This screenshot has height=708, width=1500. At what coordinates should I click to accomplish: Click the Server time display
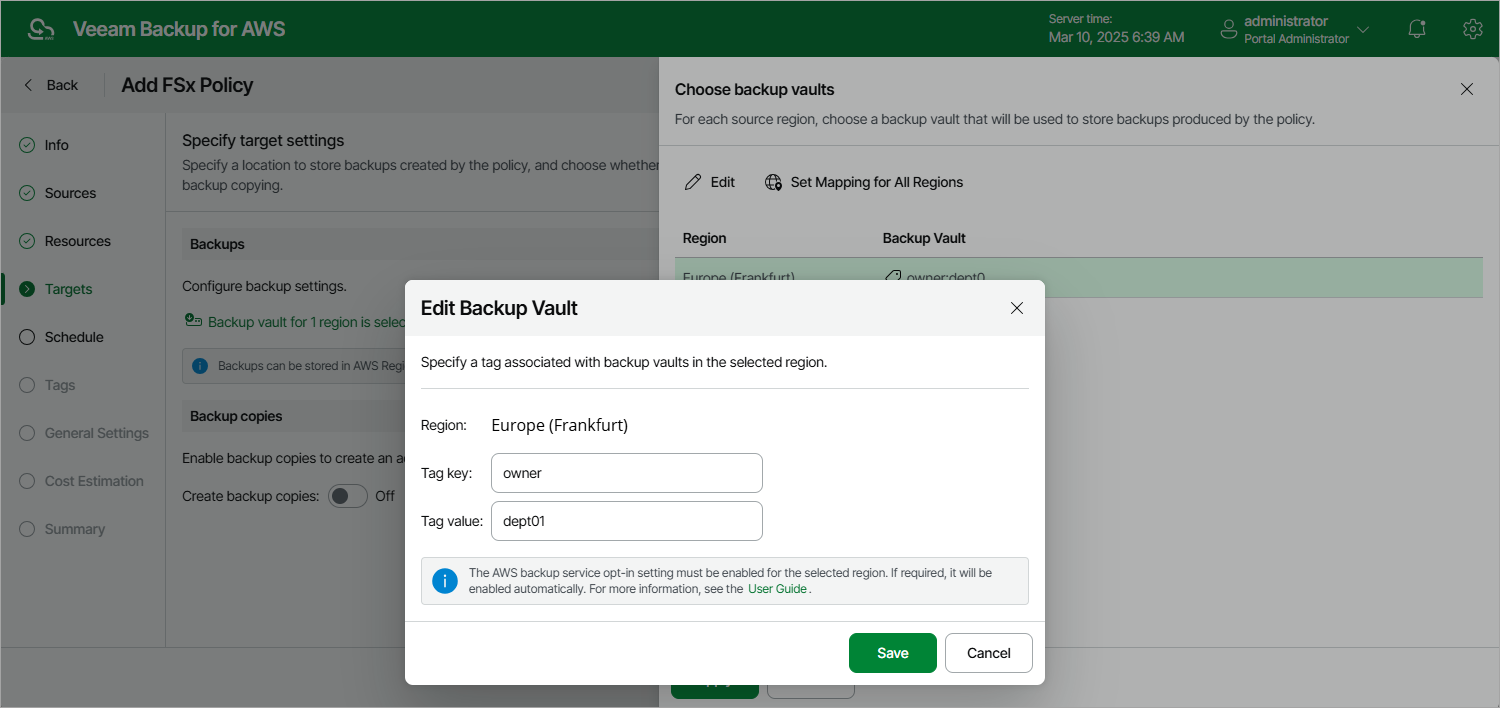[1116, 28]
